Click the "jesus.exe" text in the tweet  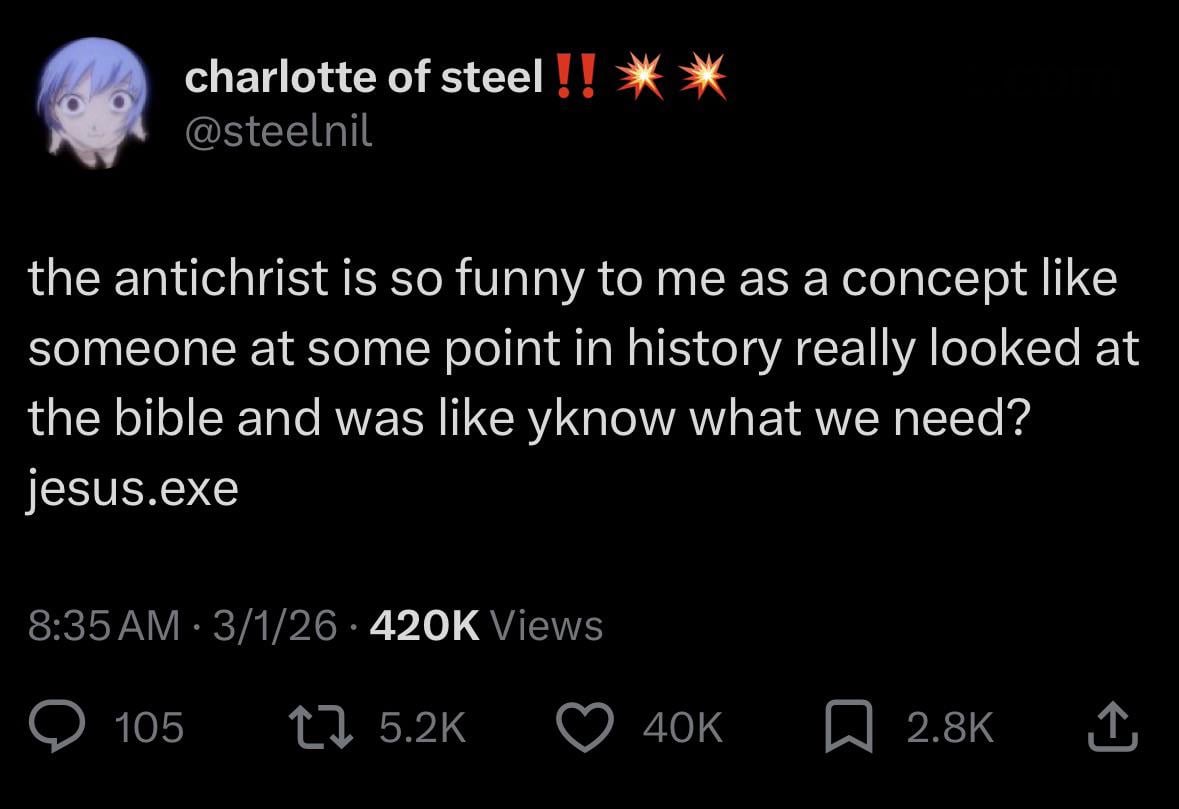[x=133, y=489]
